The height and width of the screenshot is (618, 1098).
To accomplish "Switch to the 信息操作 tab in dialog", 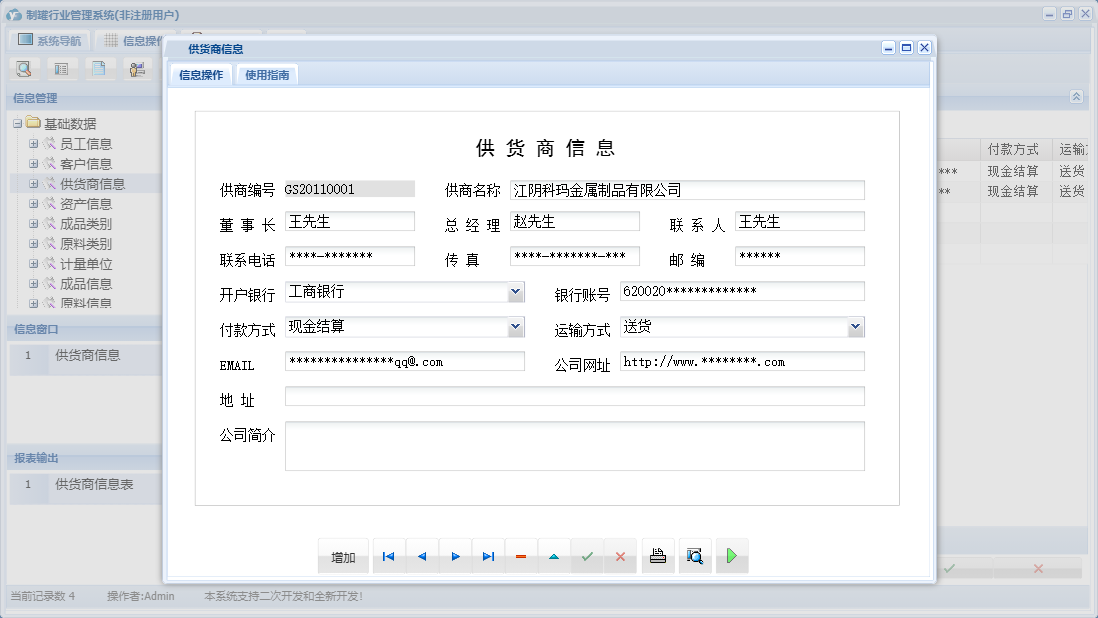I will pos(201,75).
